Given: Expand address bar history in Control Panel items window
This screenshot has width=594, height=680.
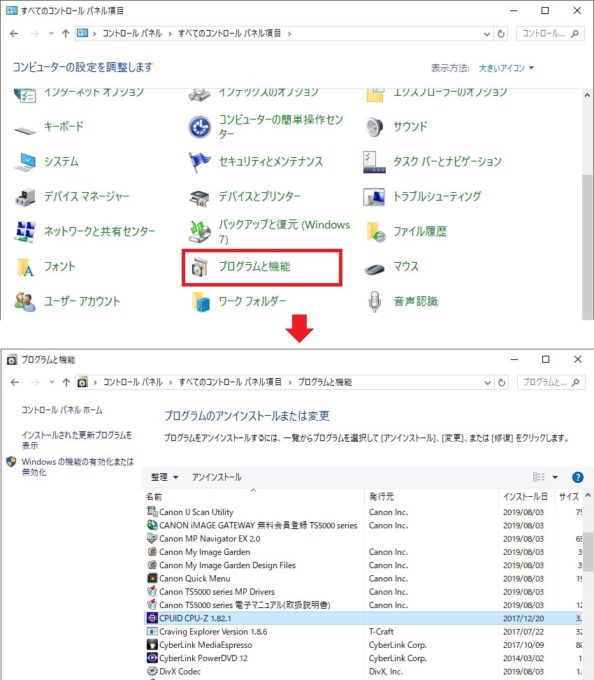Looking at the screenshot, I should click(487, 34).
